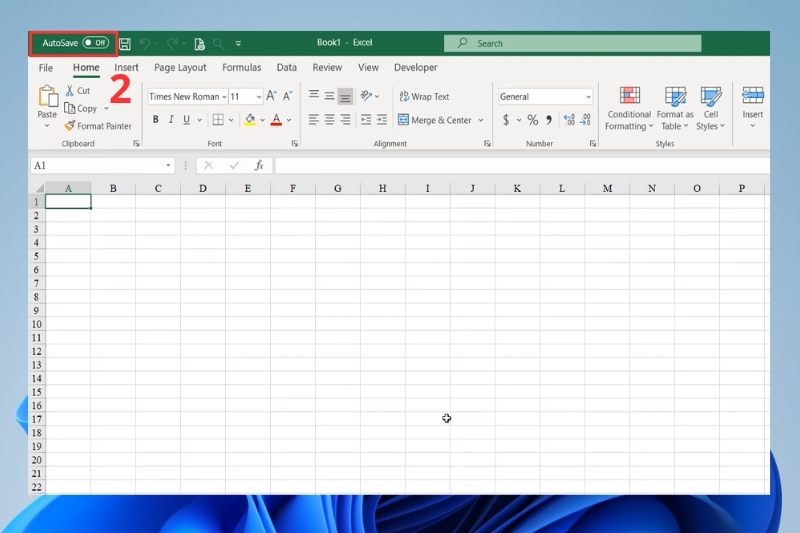Click the Redo arrow icon

pos(172,44)
